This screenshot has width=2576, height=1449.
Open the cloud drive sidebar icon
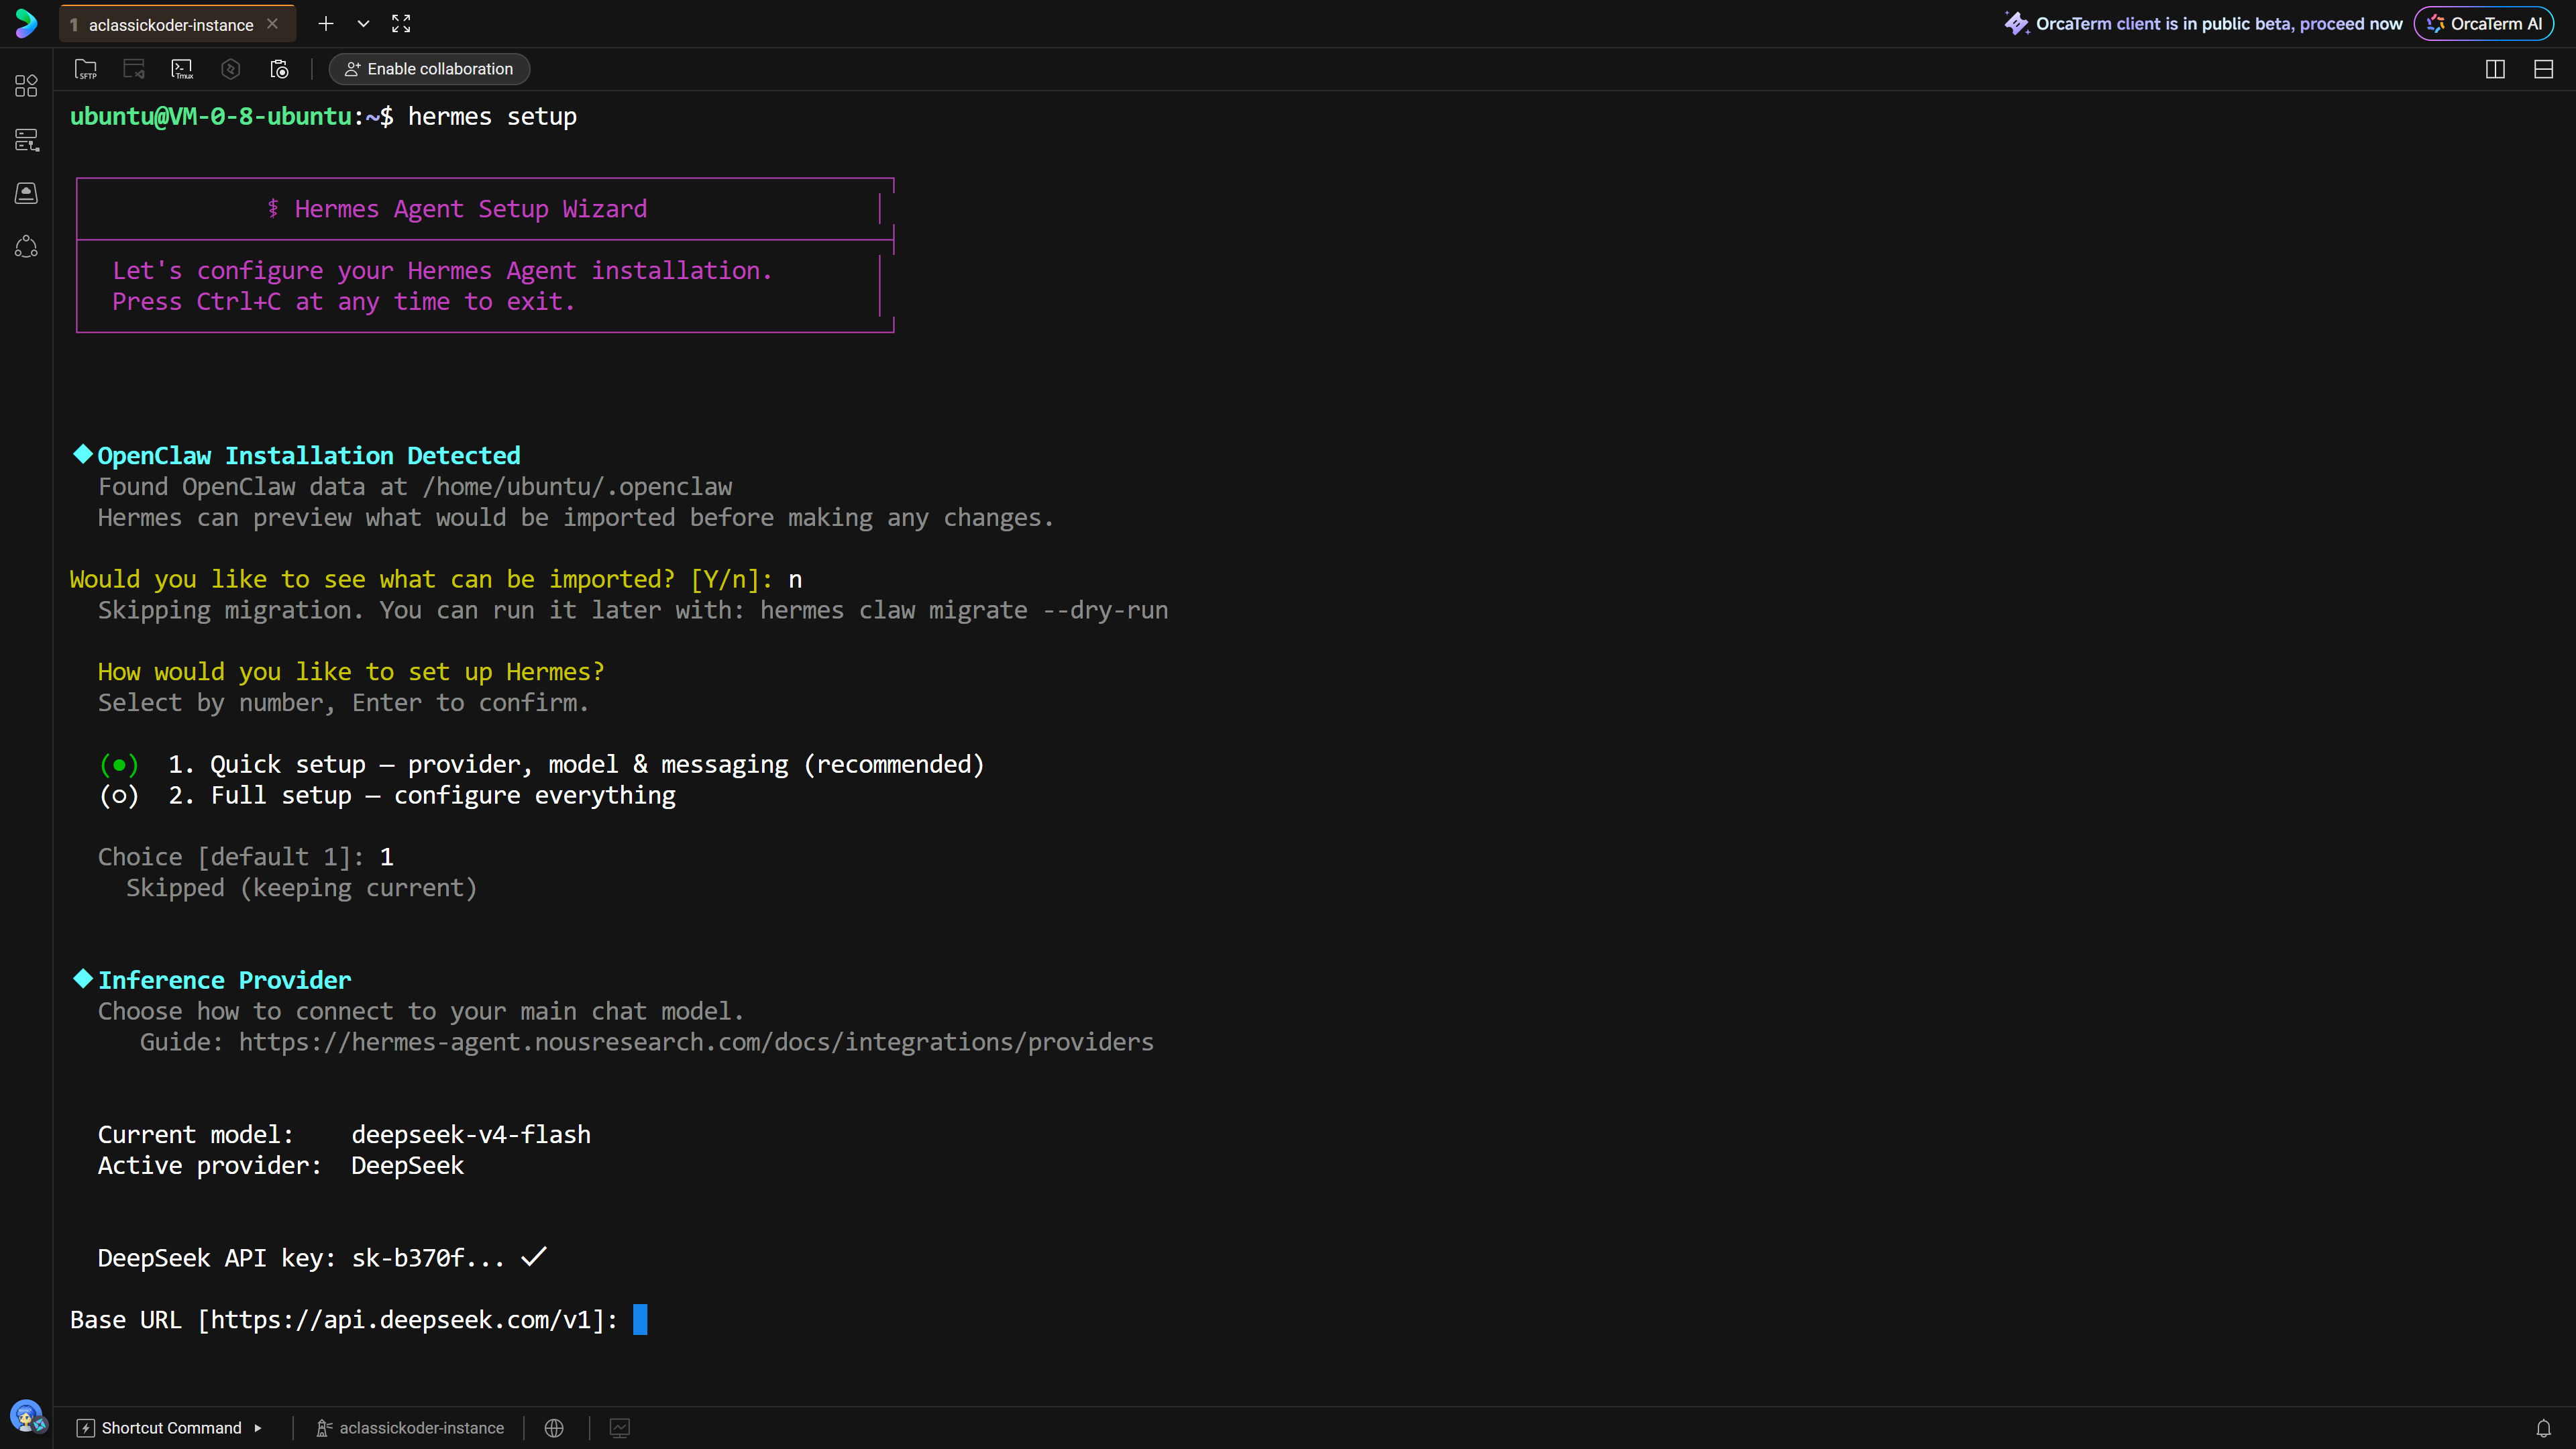click(27, 193)
